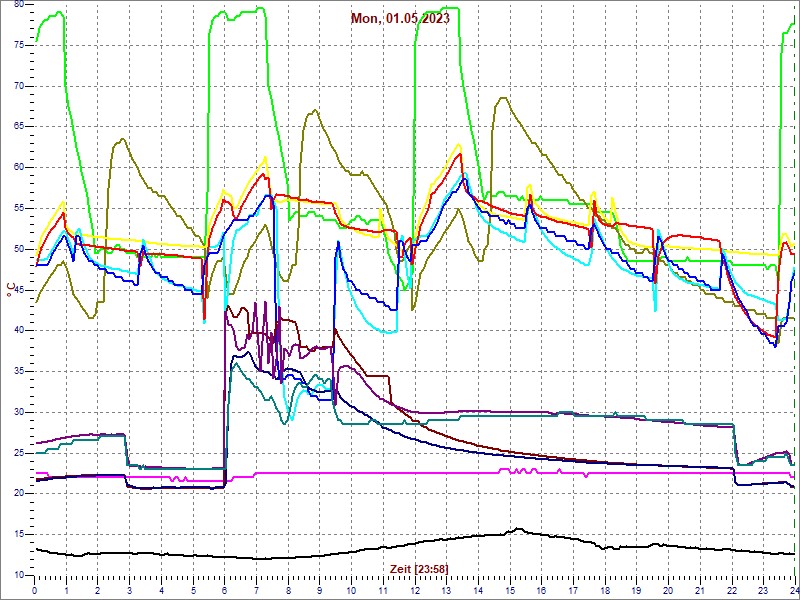Click the 75 temperature axis label
The width and height of the screenshot is (800, 600).
pos(19,45)
